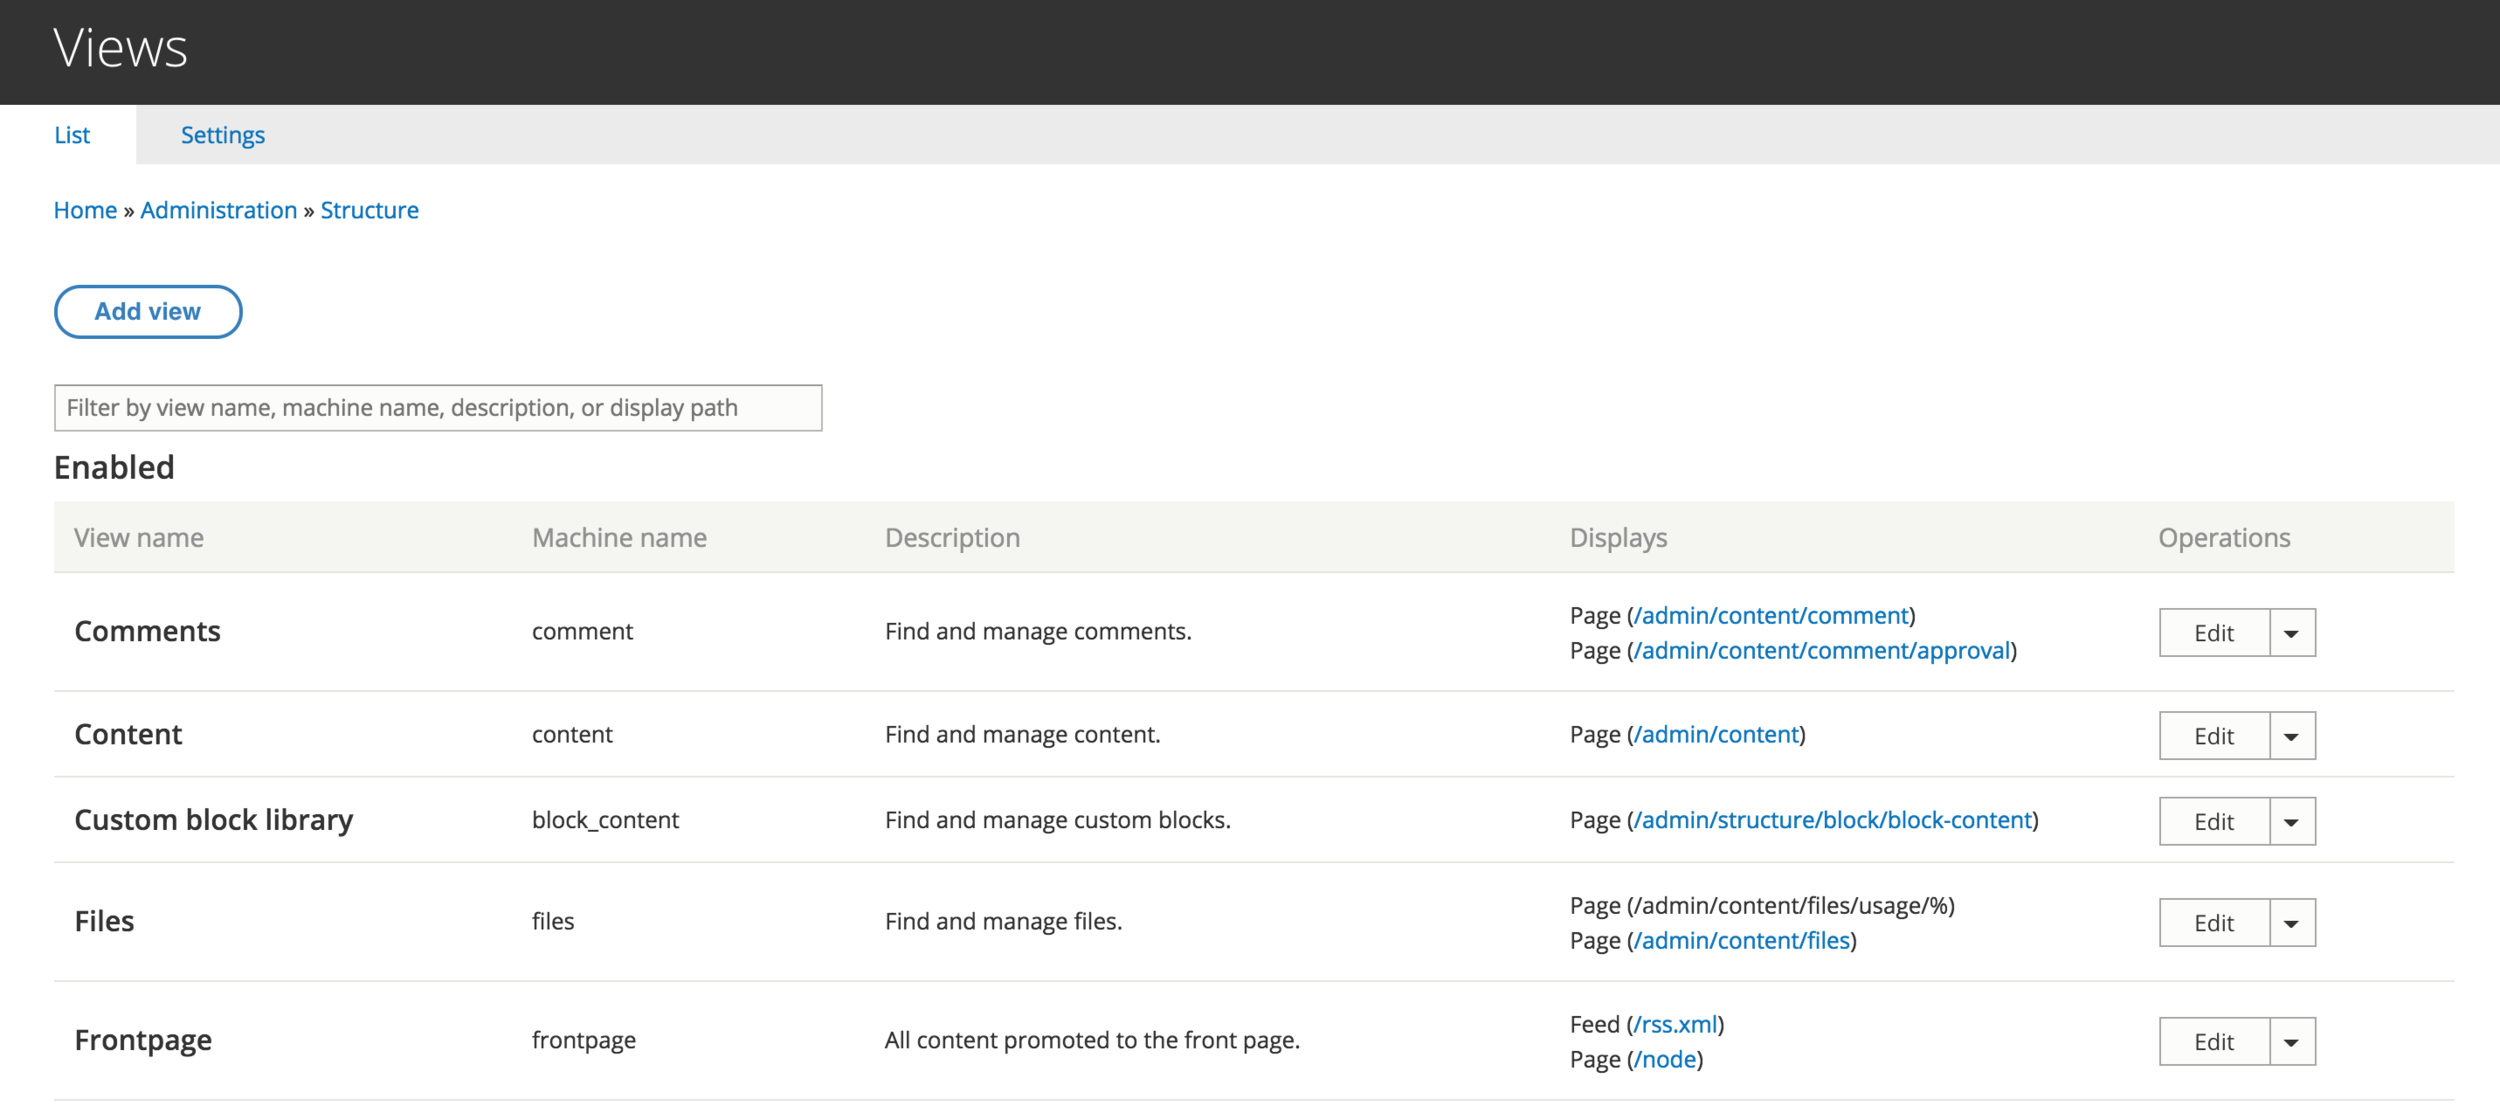Image resolution: width=2500 pixels, height=1113 pixels.
Task: Expand the Files row operations dropdown arrow
Action: point(2291,923)
